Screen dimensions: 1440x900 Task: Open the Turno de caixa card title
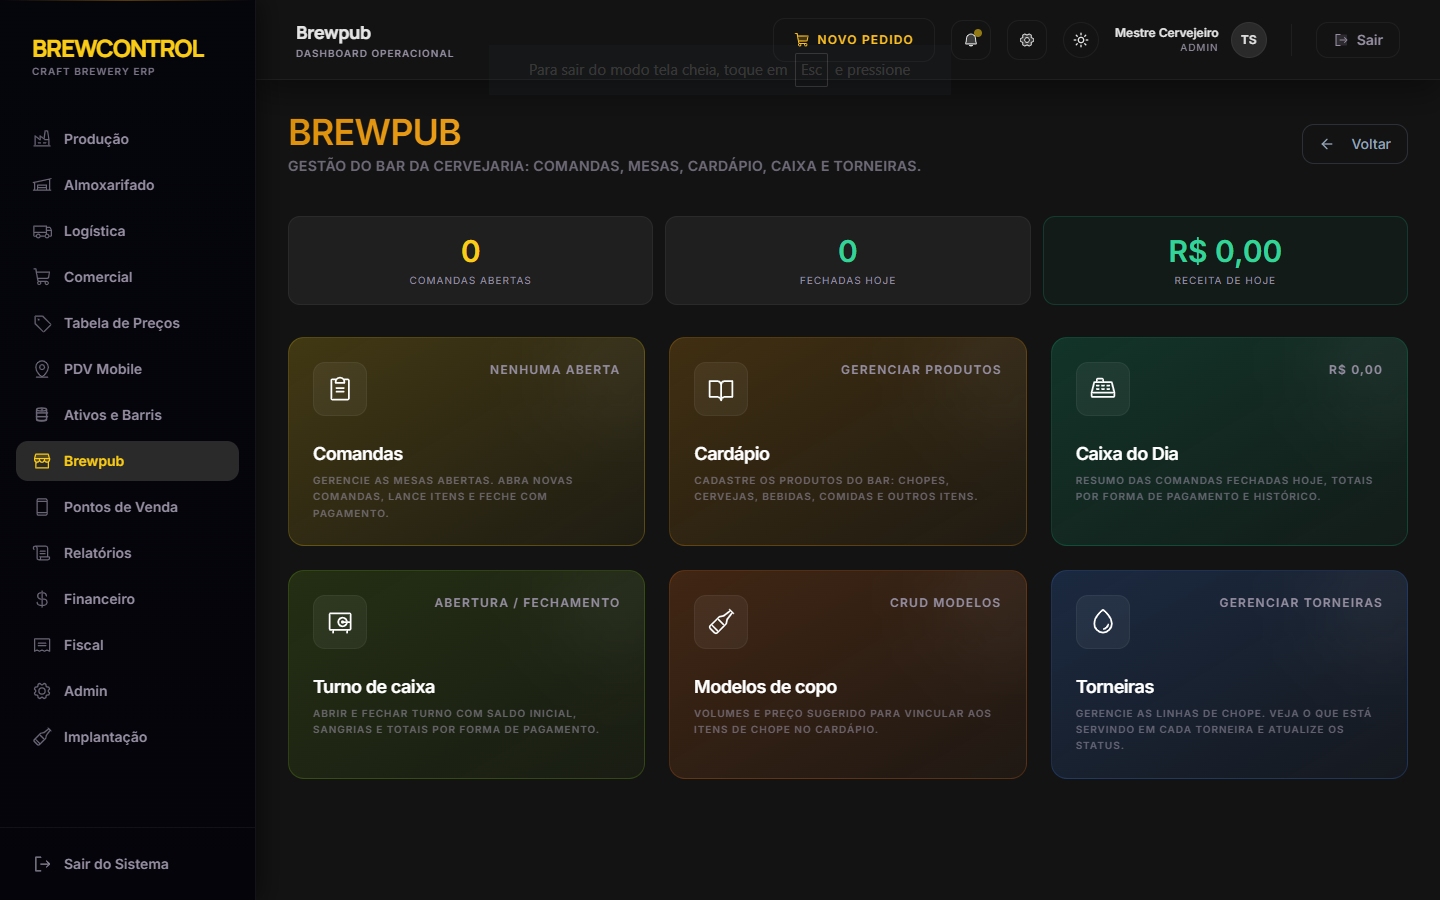tap(374, 687)
